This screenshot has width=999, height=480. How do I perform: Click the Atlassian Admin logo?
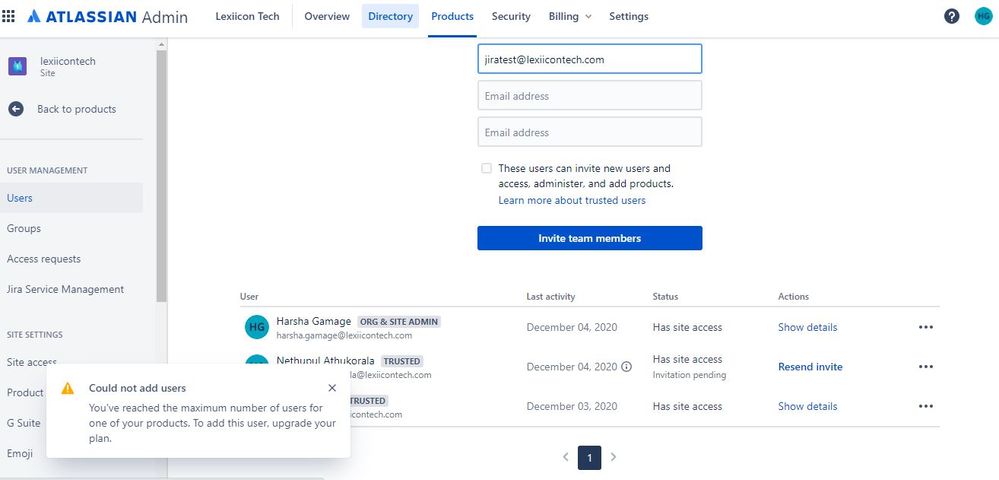click(108, 17)
